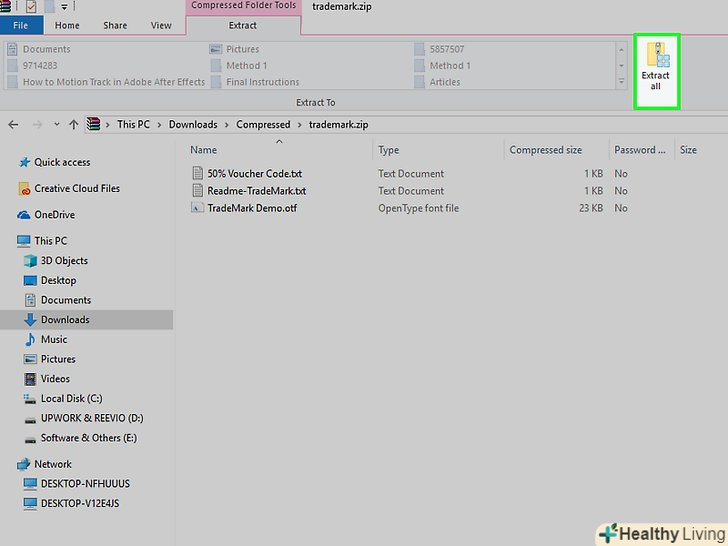Viewport: 728px width, 546px height.
Task: Click Compressed in the address breadcrumb
Action: point(263,124)
